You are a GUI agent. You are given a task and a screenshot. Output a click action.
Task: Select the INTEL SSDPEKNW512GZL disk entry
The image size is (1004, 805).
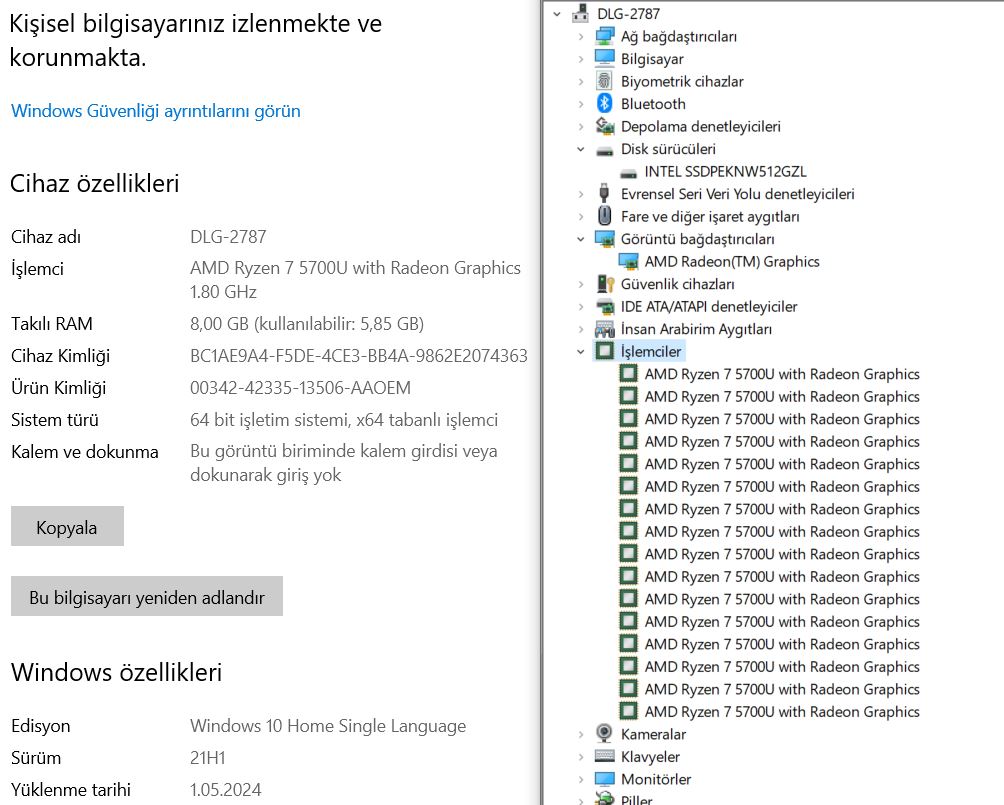[725, 172]
